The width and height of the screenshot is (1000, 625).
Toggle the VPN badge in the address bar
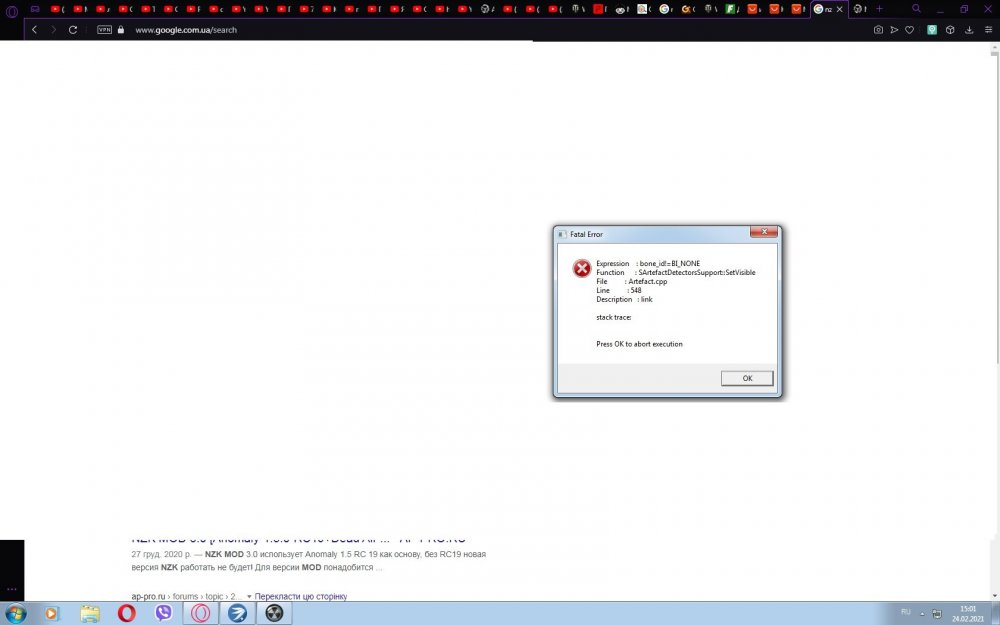104,29
